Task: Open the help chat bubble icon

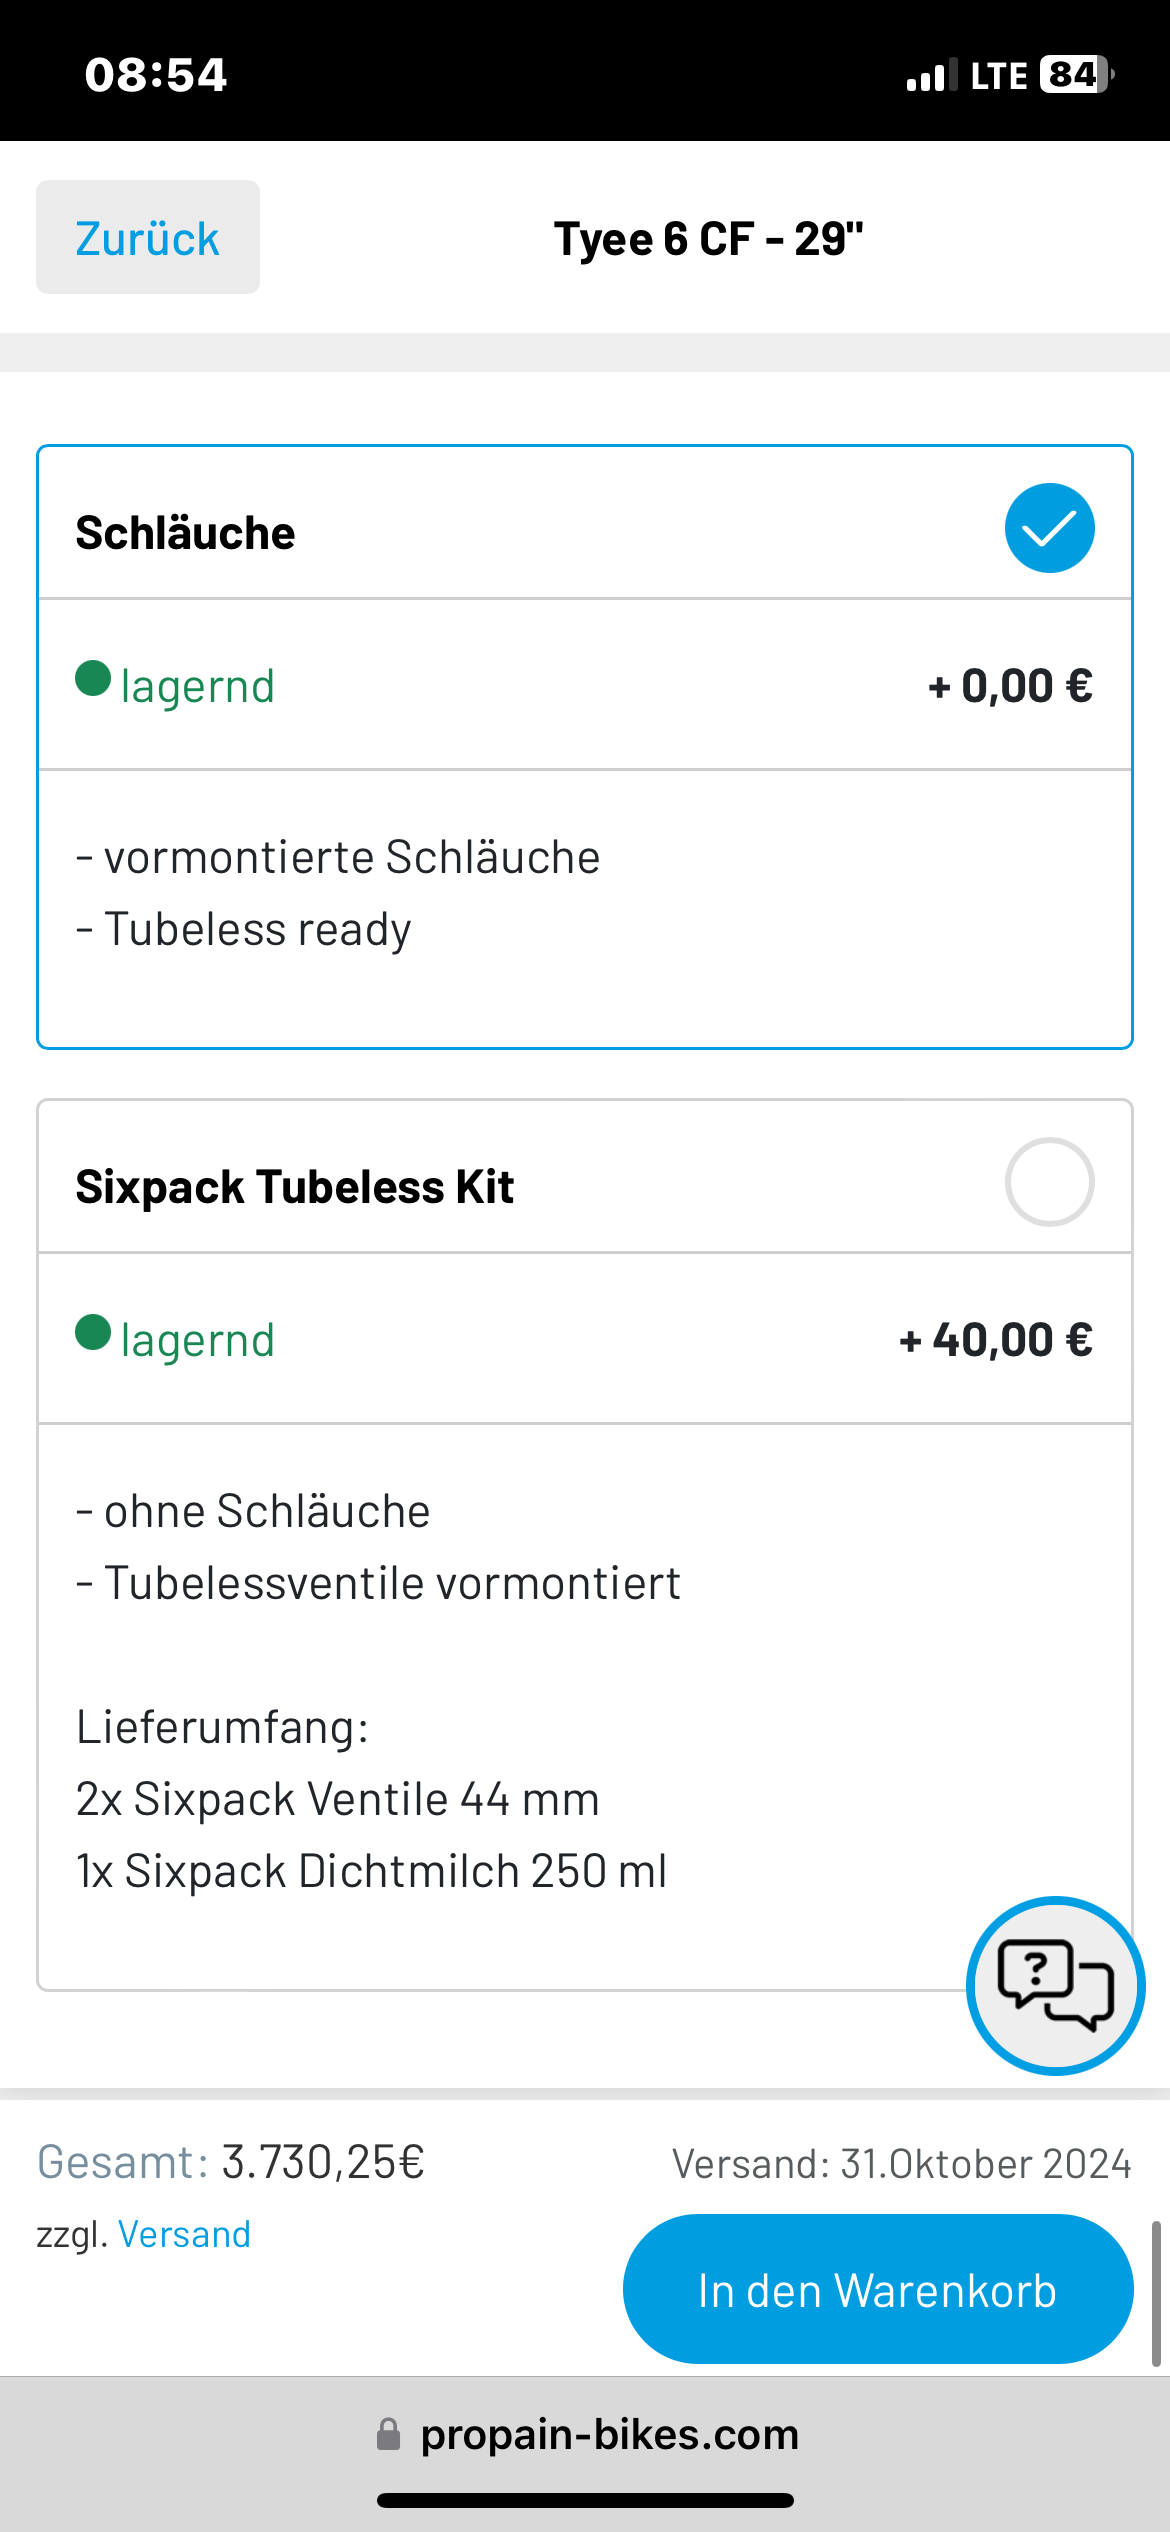Action: pos(1055,1985)
